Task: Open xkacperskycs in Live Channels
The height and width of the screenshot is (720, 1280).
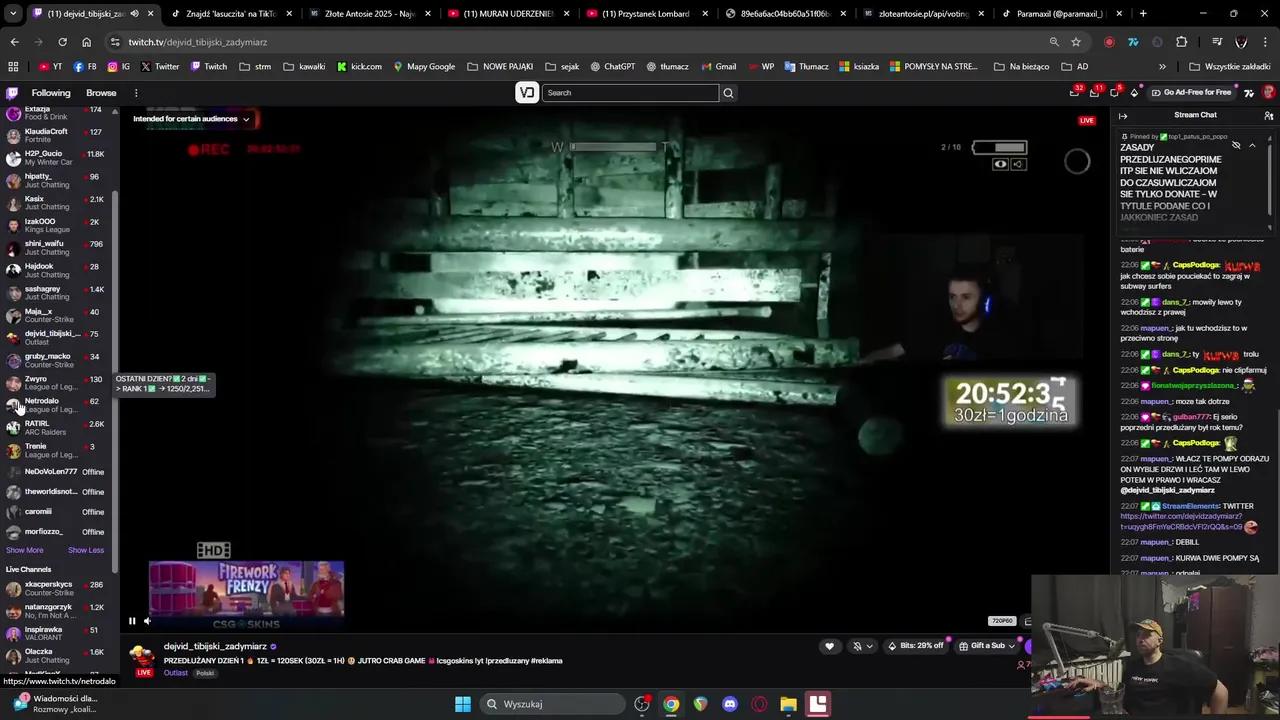Action: [59, 588]
